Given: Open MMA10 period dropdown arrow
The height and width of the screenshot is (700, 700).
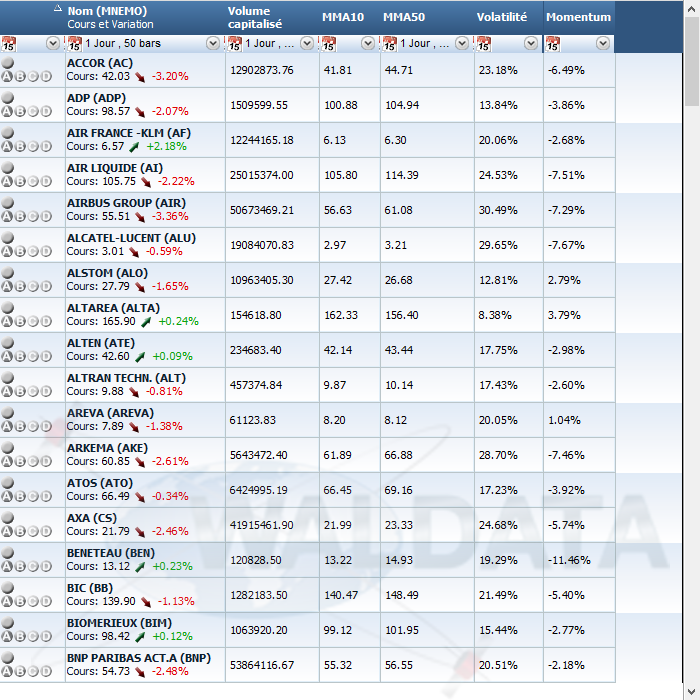Looking at the screenshot, I should click(368, 43).
